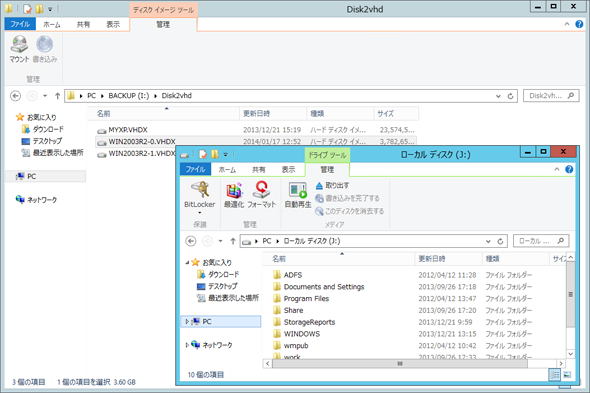
Task: Click Finish burning (書き込みを完了する)
Action: tap(347, 198)
